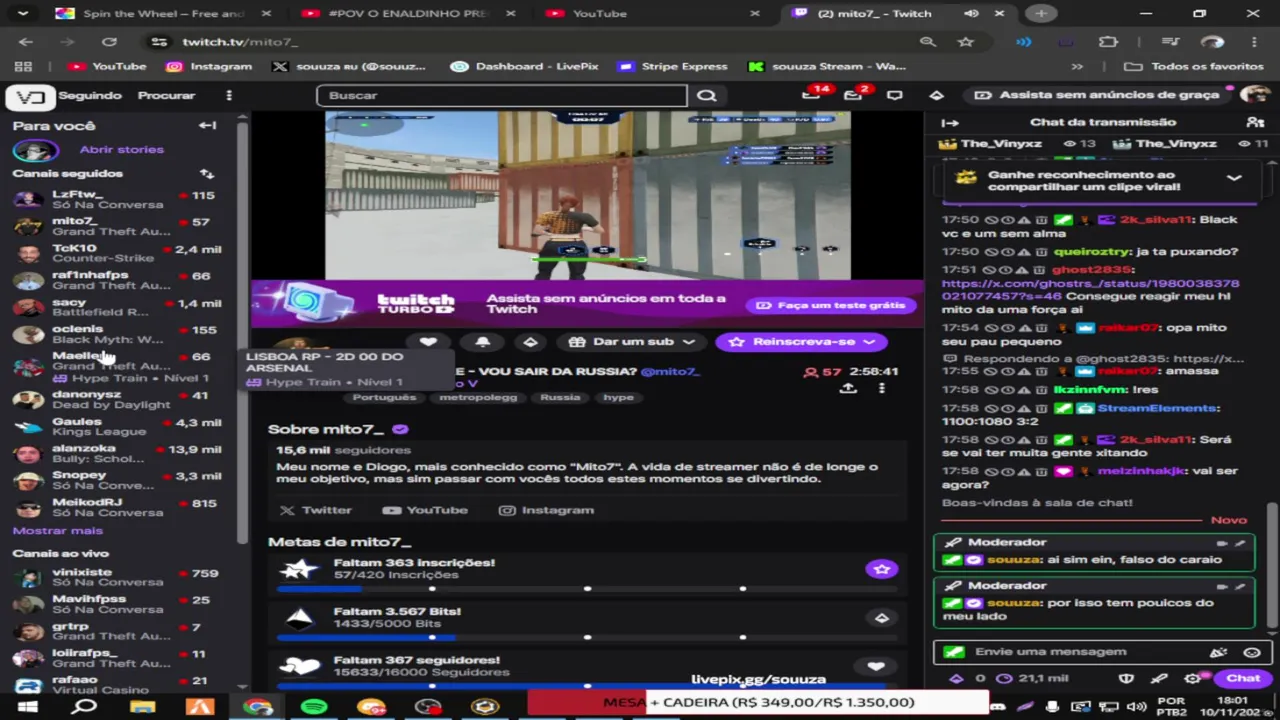Click the purple Chat send button

pyautogui.click(x=1243, y=678)
